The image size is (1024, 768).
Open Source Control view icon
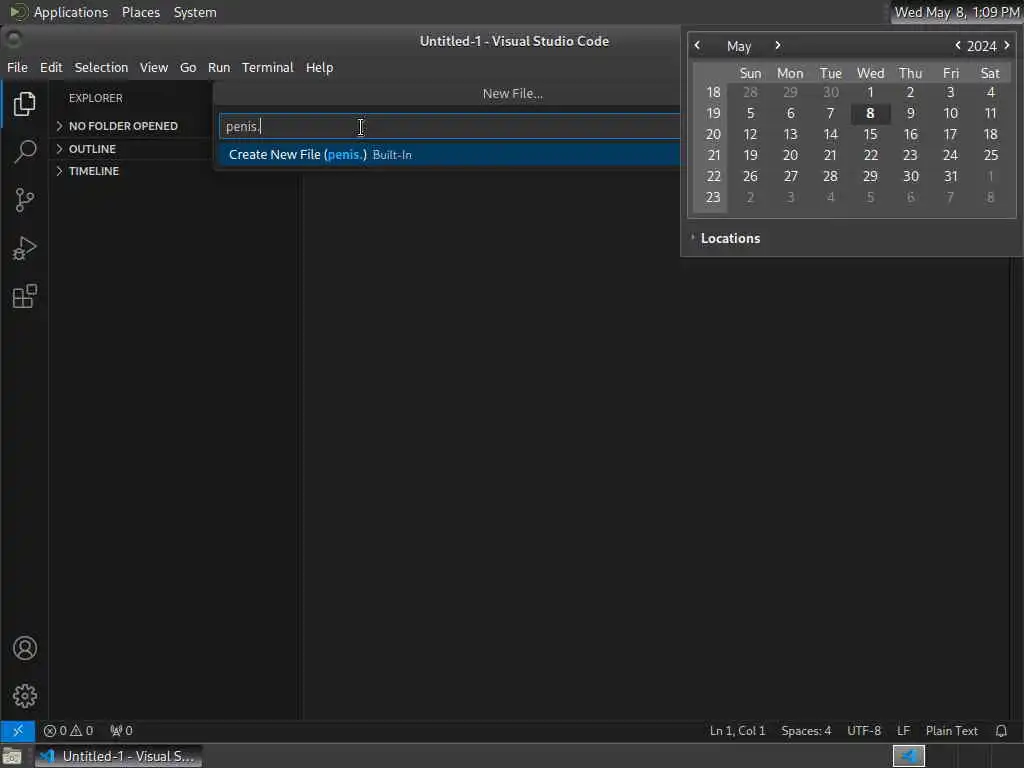pyautogui.click(x=24, y=200)
